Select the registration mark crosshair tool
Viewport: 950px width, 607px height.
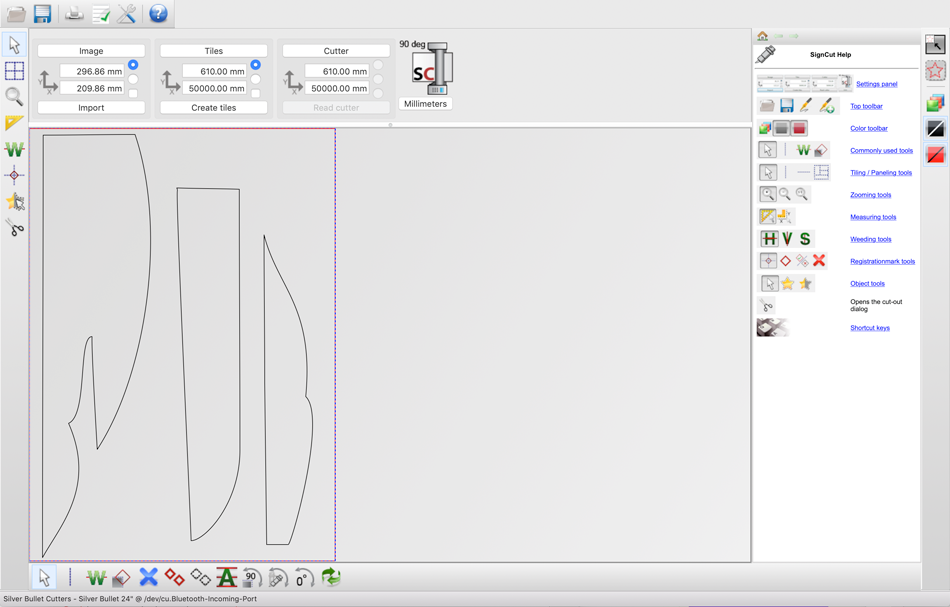15,175
